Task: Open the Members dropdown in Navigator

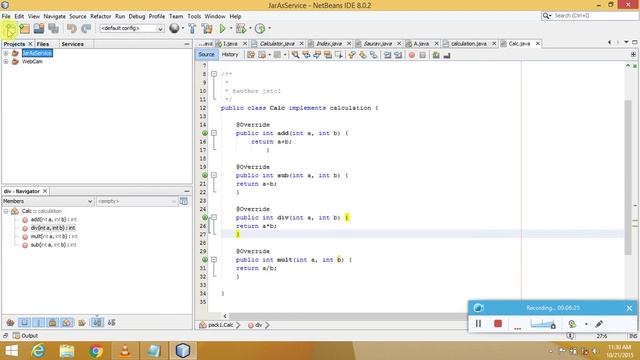Action: click(48, 201)
